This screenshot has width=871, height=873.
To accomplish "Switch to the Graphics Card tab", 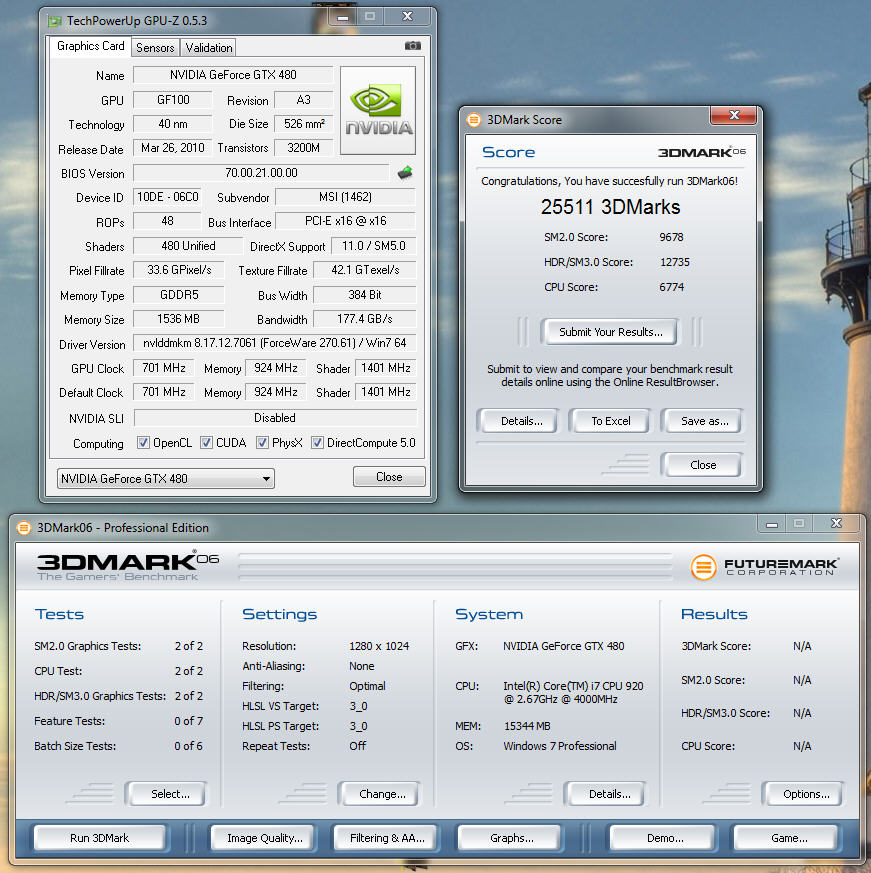I will (90, 46).
